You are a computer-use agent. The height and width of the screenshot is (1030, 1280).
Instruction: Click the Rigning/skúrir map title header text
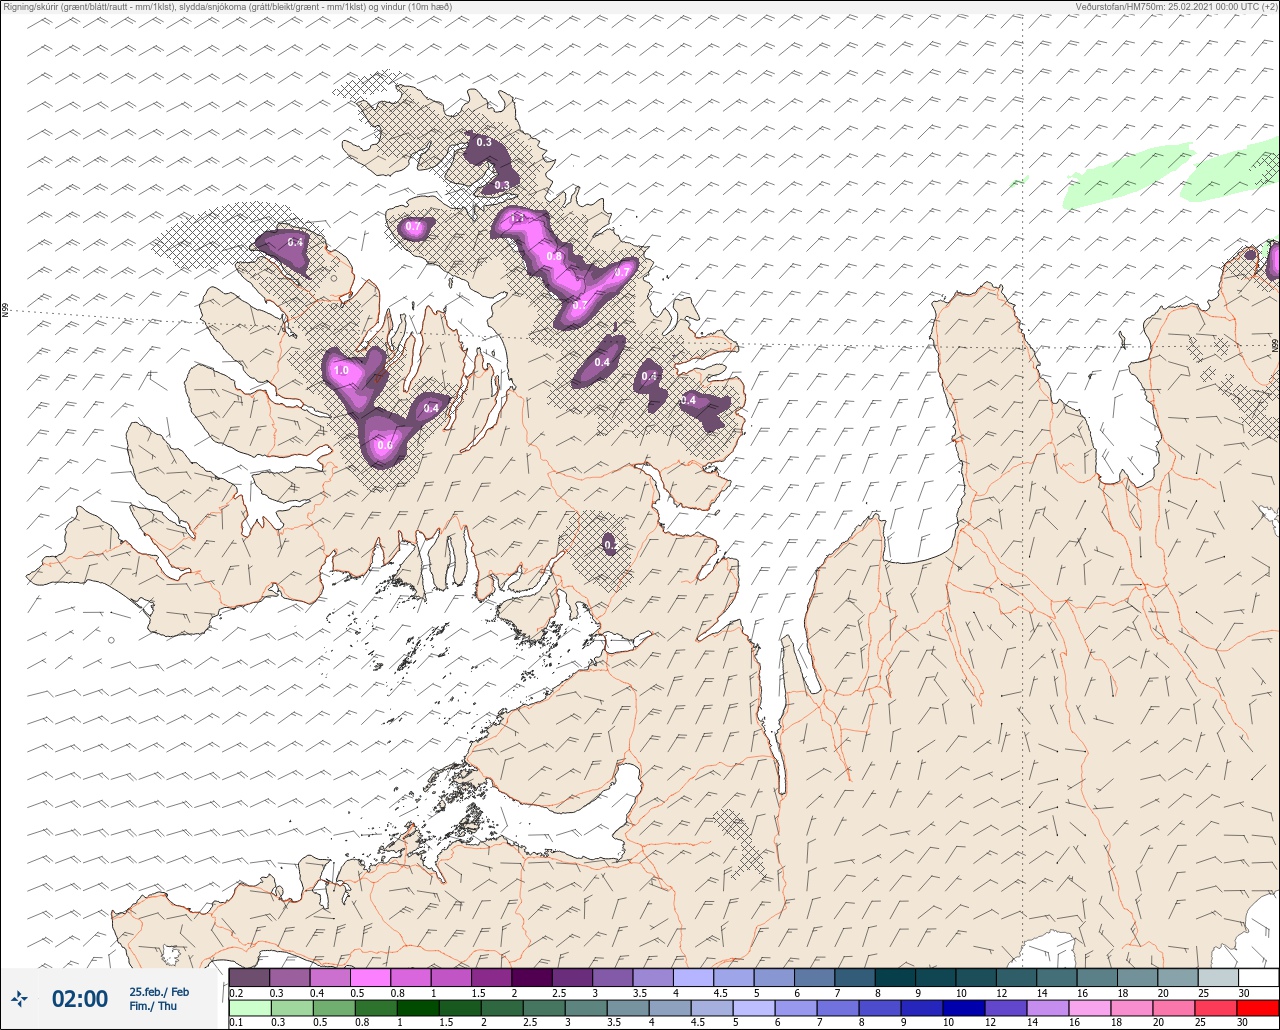tap(229, 7)
